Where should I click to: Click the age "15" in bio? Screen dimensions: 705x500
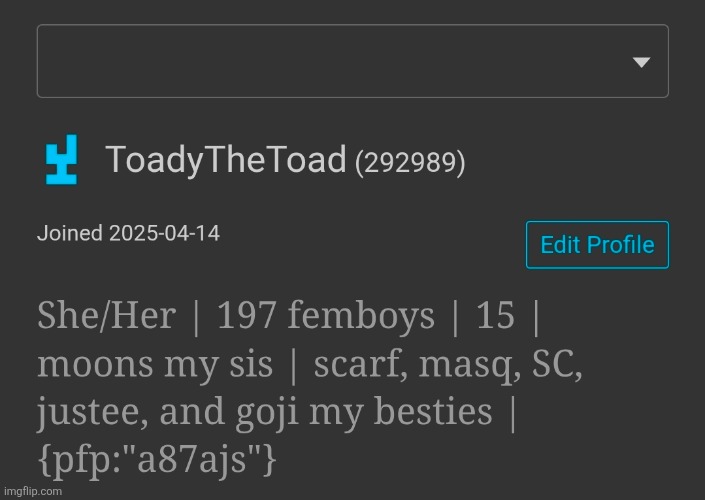(495, 316)
